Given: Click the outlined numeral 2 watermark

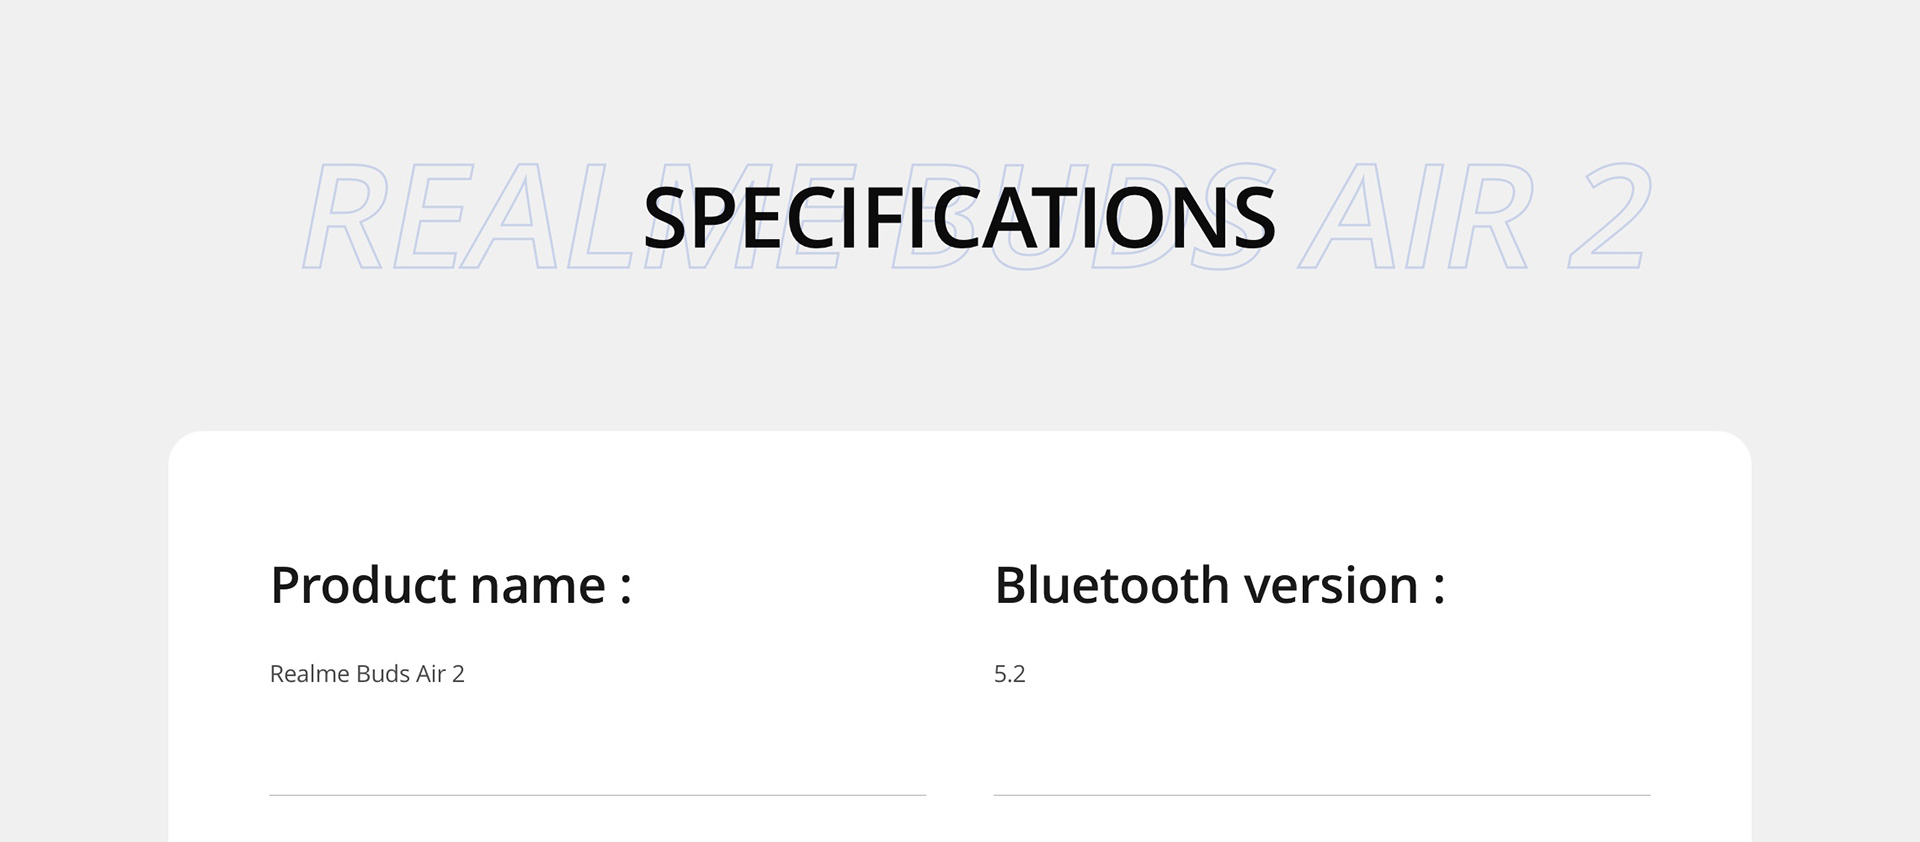Looking at the screenshot, I should point(1609,216).
